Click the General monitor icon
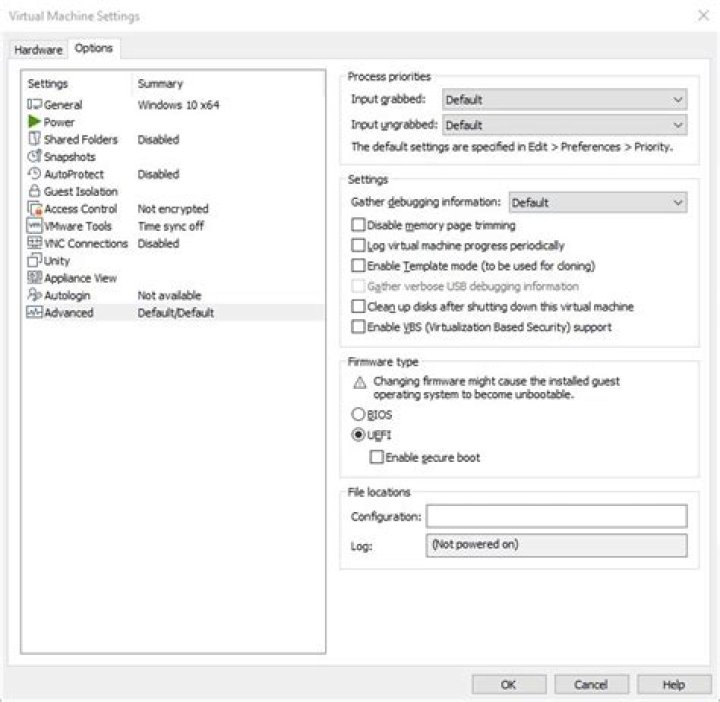720x702 pixels. (34, 104)
